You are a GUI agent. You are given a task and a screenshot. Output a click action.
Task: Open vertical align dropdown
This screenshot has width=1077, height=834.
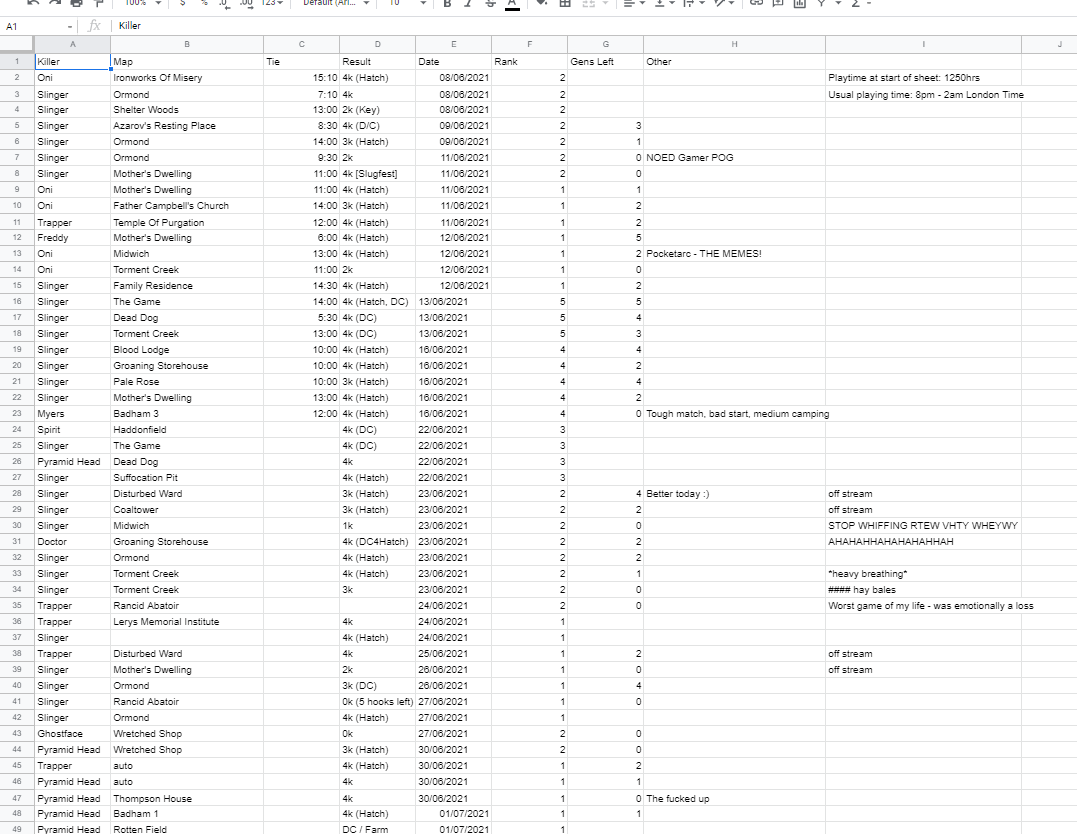coord(664,3)
